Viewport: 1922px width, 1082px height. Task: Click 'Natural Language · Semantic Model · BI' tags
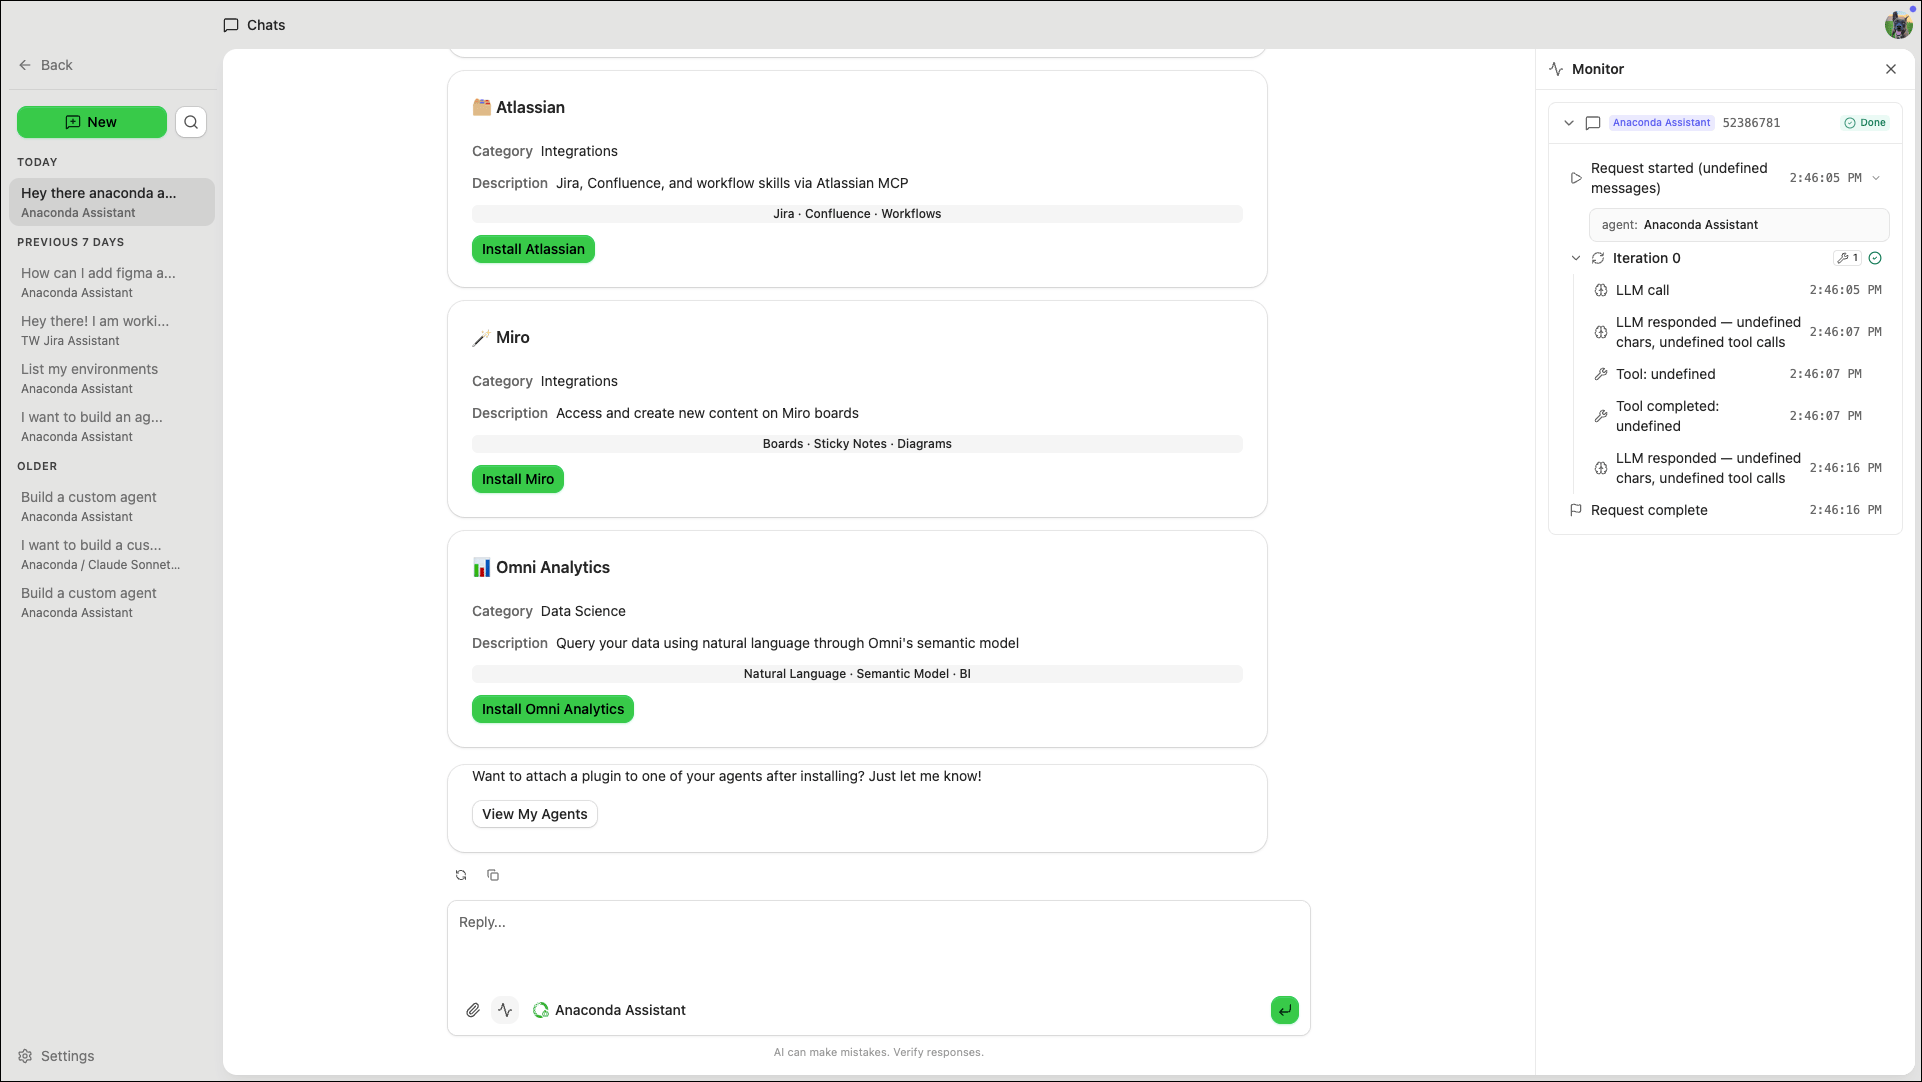(857, 674)
